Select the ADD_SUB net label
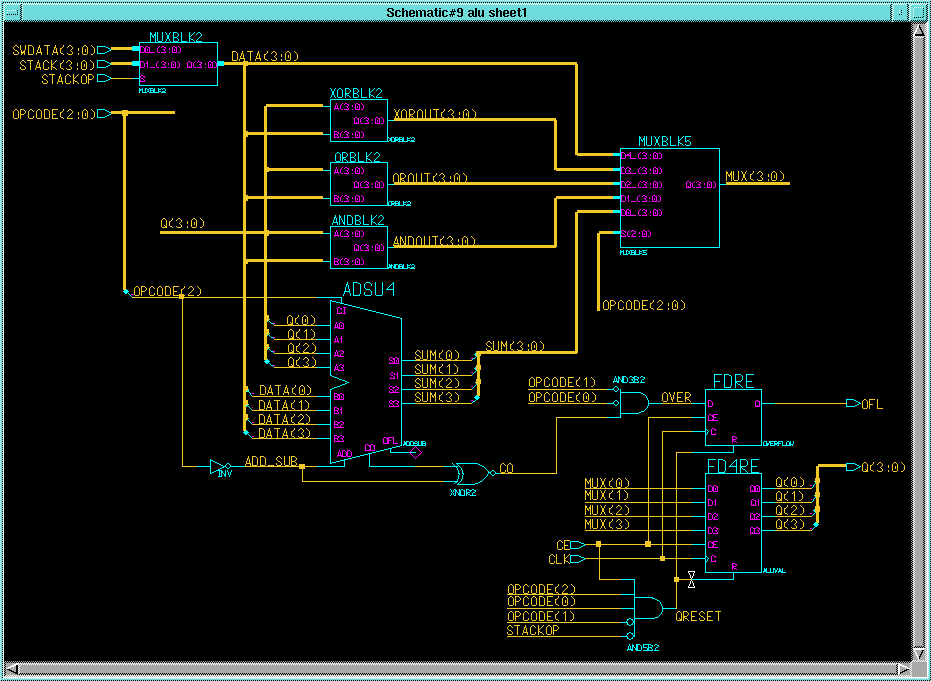Viewport: 931px width, 681px height. 271,462
